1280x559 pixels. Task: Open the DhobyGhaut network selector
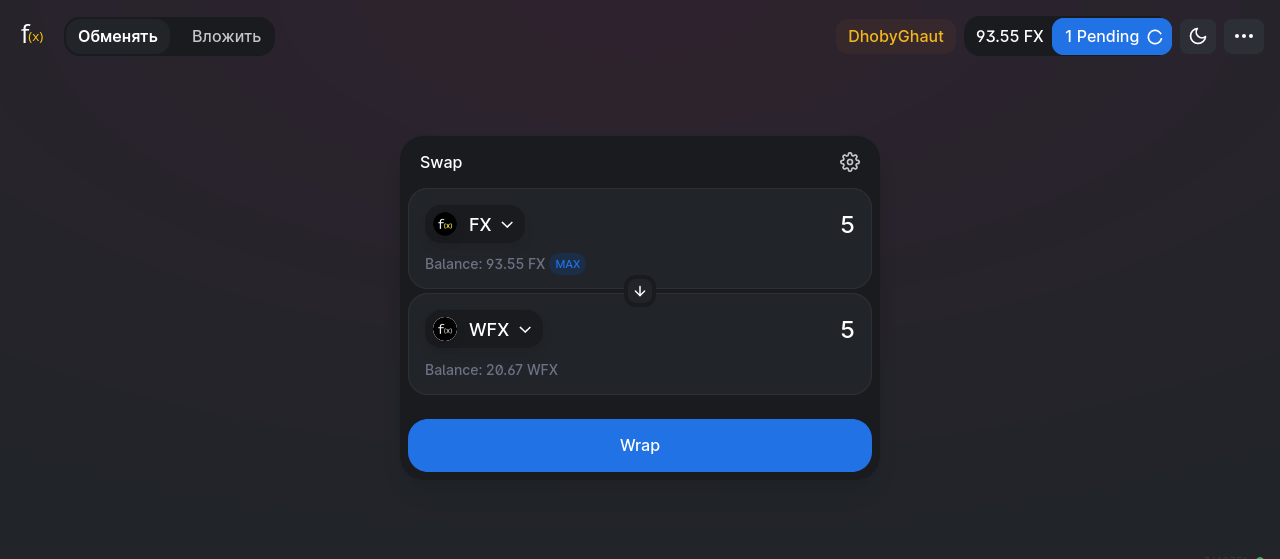tap(896, 37)
